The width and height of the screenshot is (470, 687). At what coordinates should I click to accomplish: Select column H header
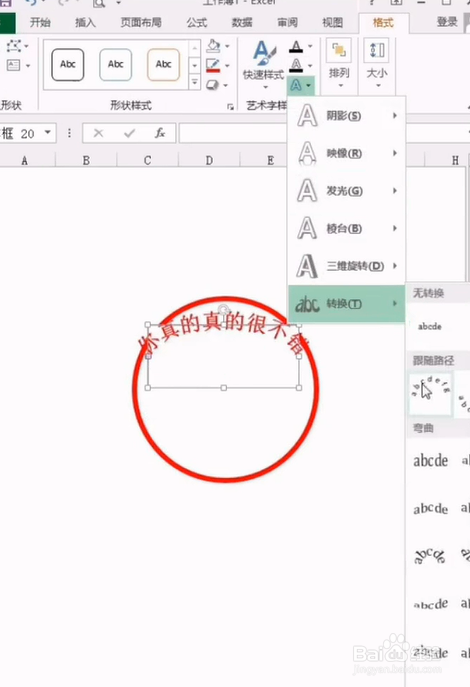pyautogui.click(x=456, y=161)
